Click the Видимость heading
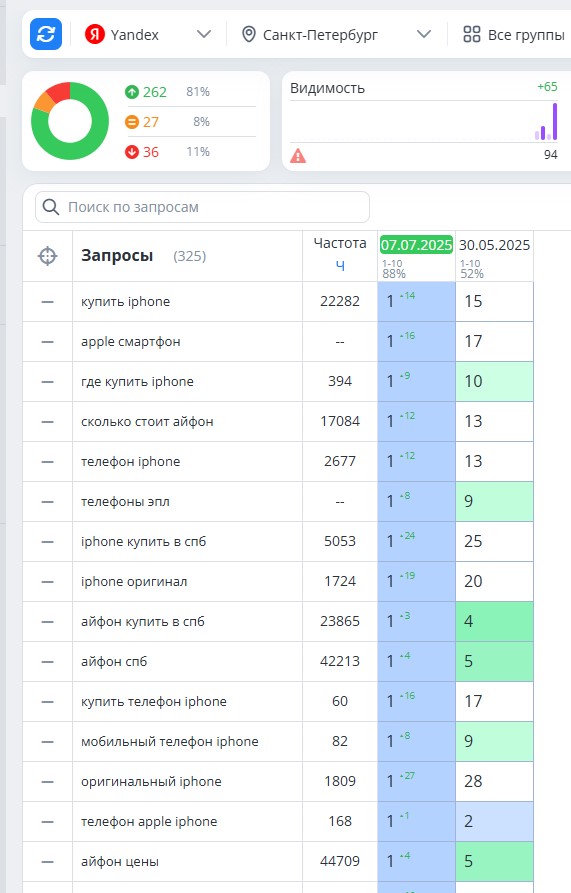This screenshot has height=893, width=571. (327, 88)
